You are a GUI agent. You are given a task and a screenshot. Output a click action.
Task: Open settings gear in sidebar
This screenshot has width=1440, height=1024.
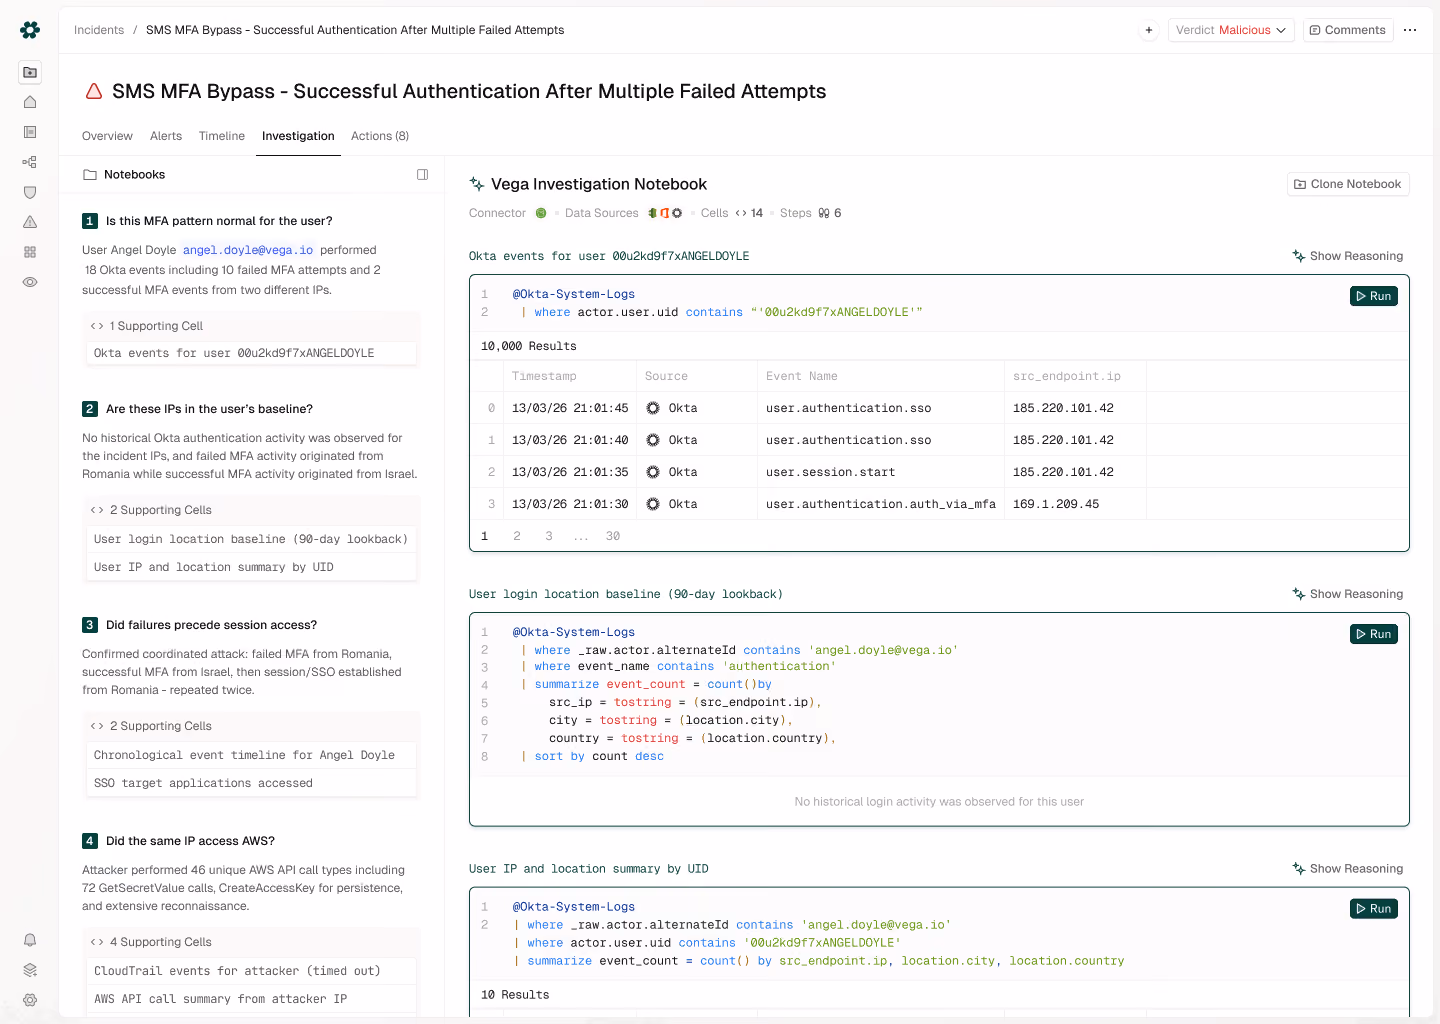[x=30, y=1000]
